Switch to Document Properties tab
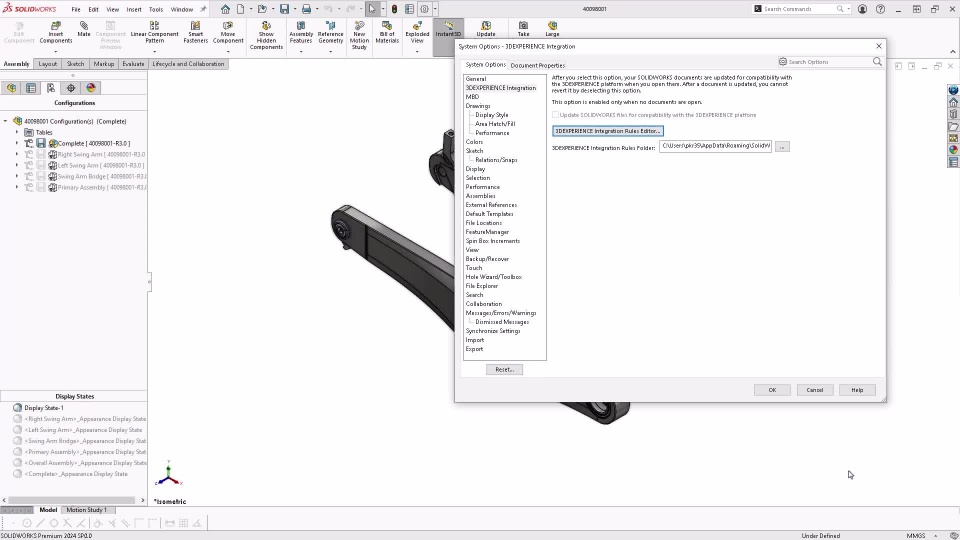The height and width of the screenshot is (540, 960). point(538,66)
